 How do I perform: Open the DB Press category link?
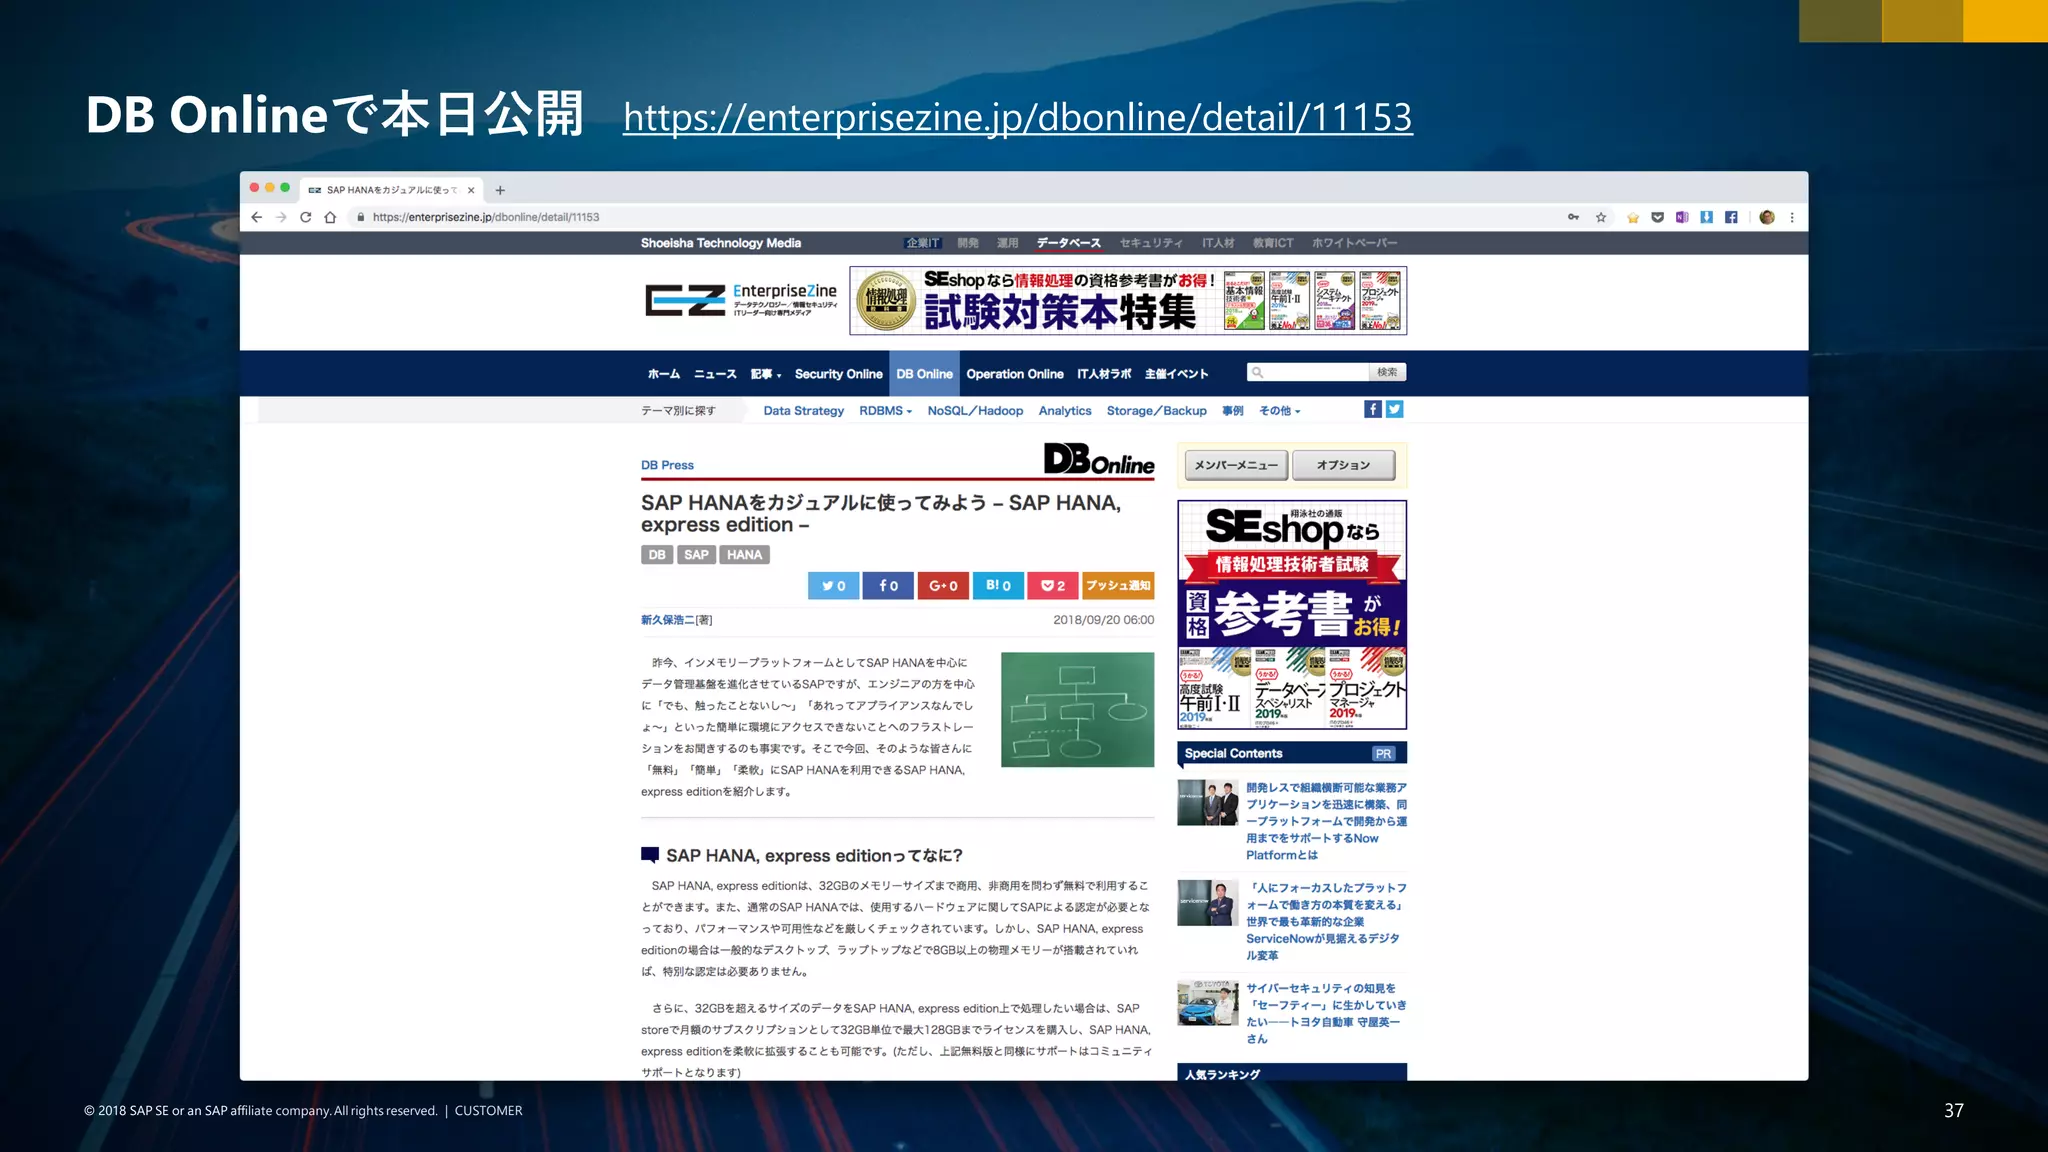pyautogui.click(x=667, y=465)
